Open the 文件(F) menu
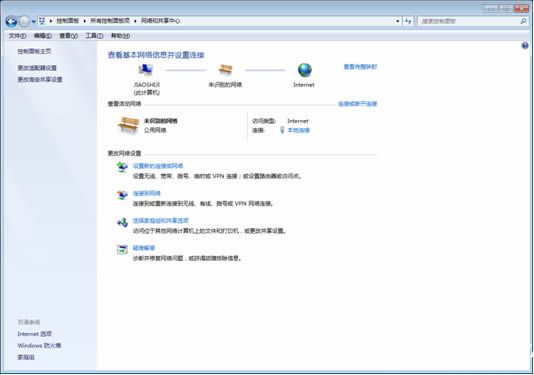 17,36
